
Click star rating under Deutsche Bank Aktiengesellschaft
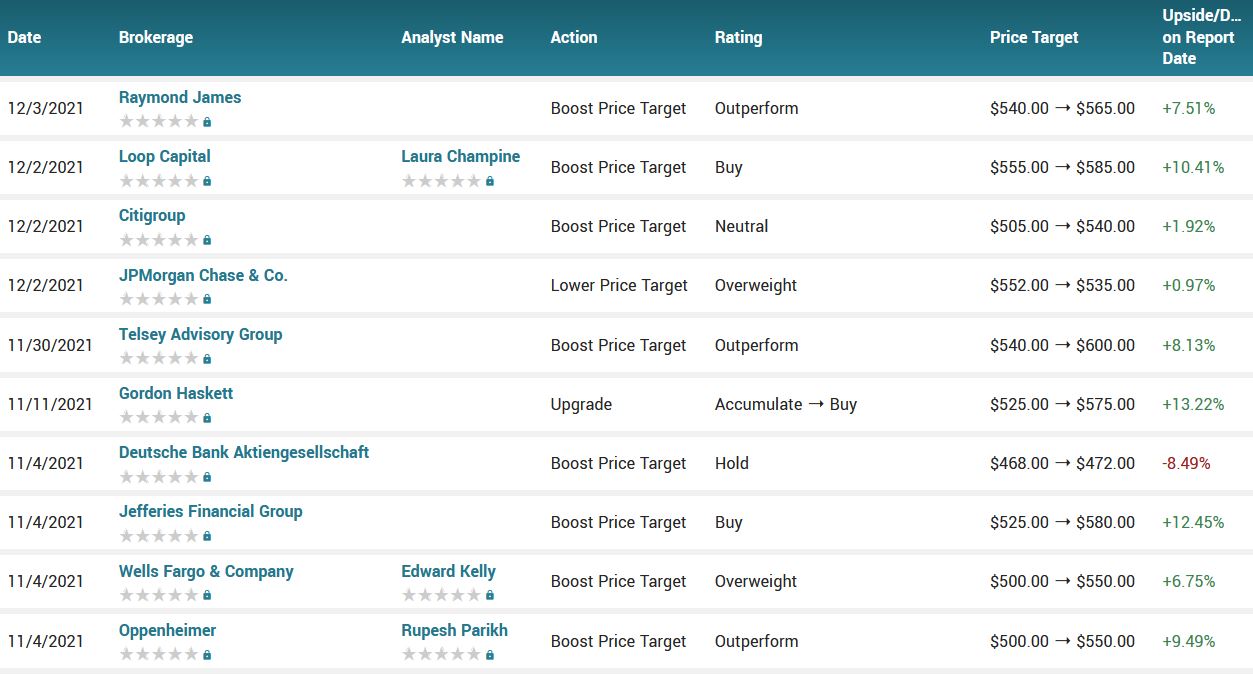(159, 477)
